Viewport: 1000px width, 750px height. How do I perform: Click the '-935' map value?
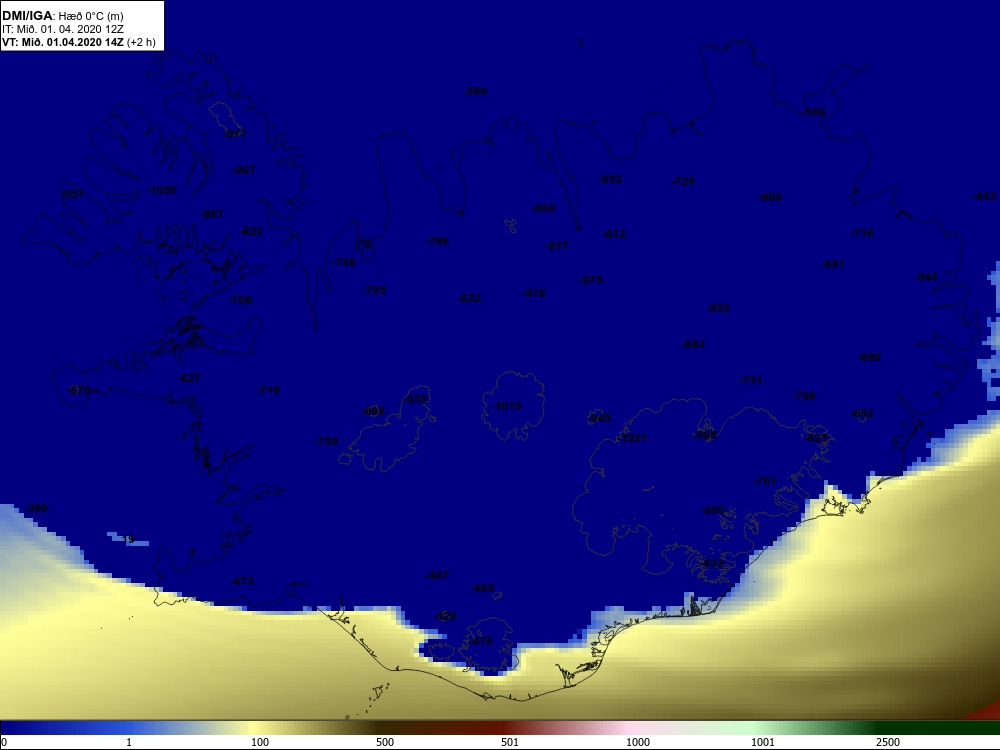[x=415, y=399]
